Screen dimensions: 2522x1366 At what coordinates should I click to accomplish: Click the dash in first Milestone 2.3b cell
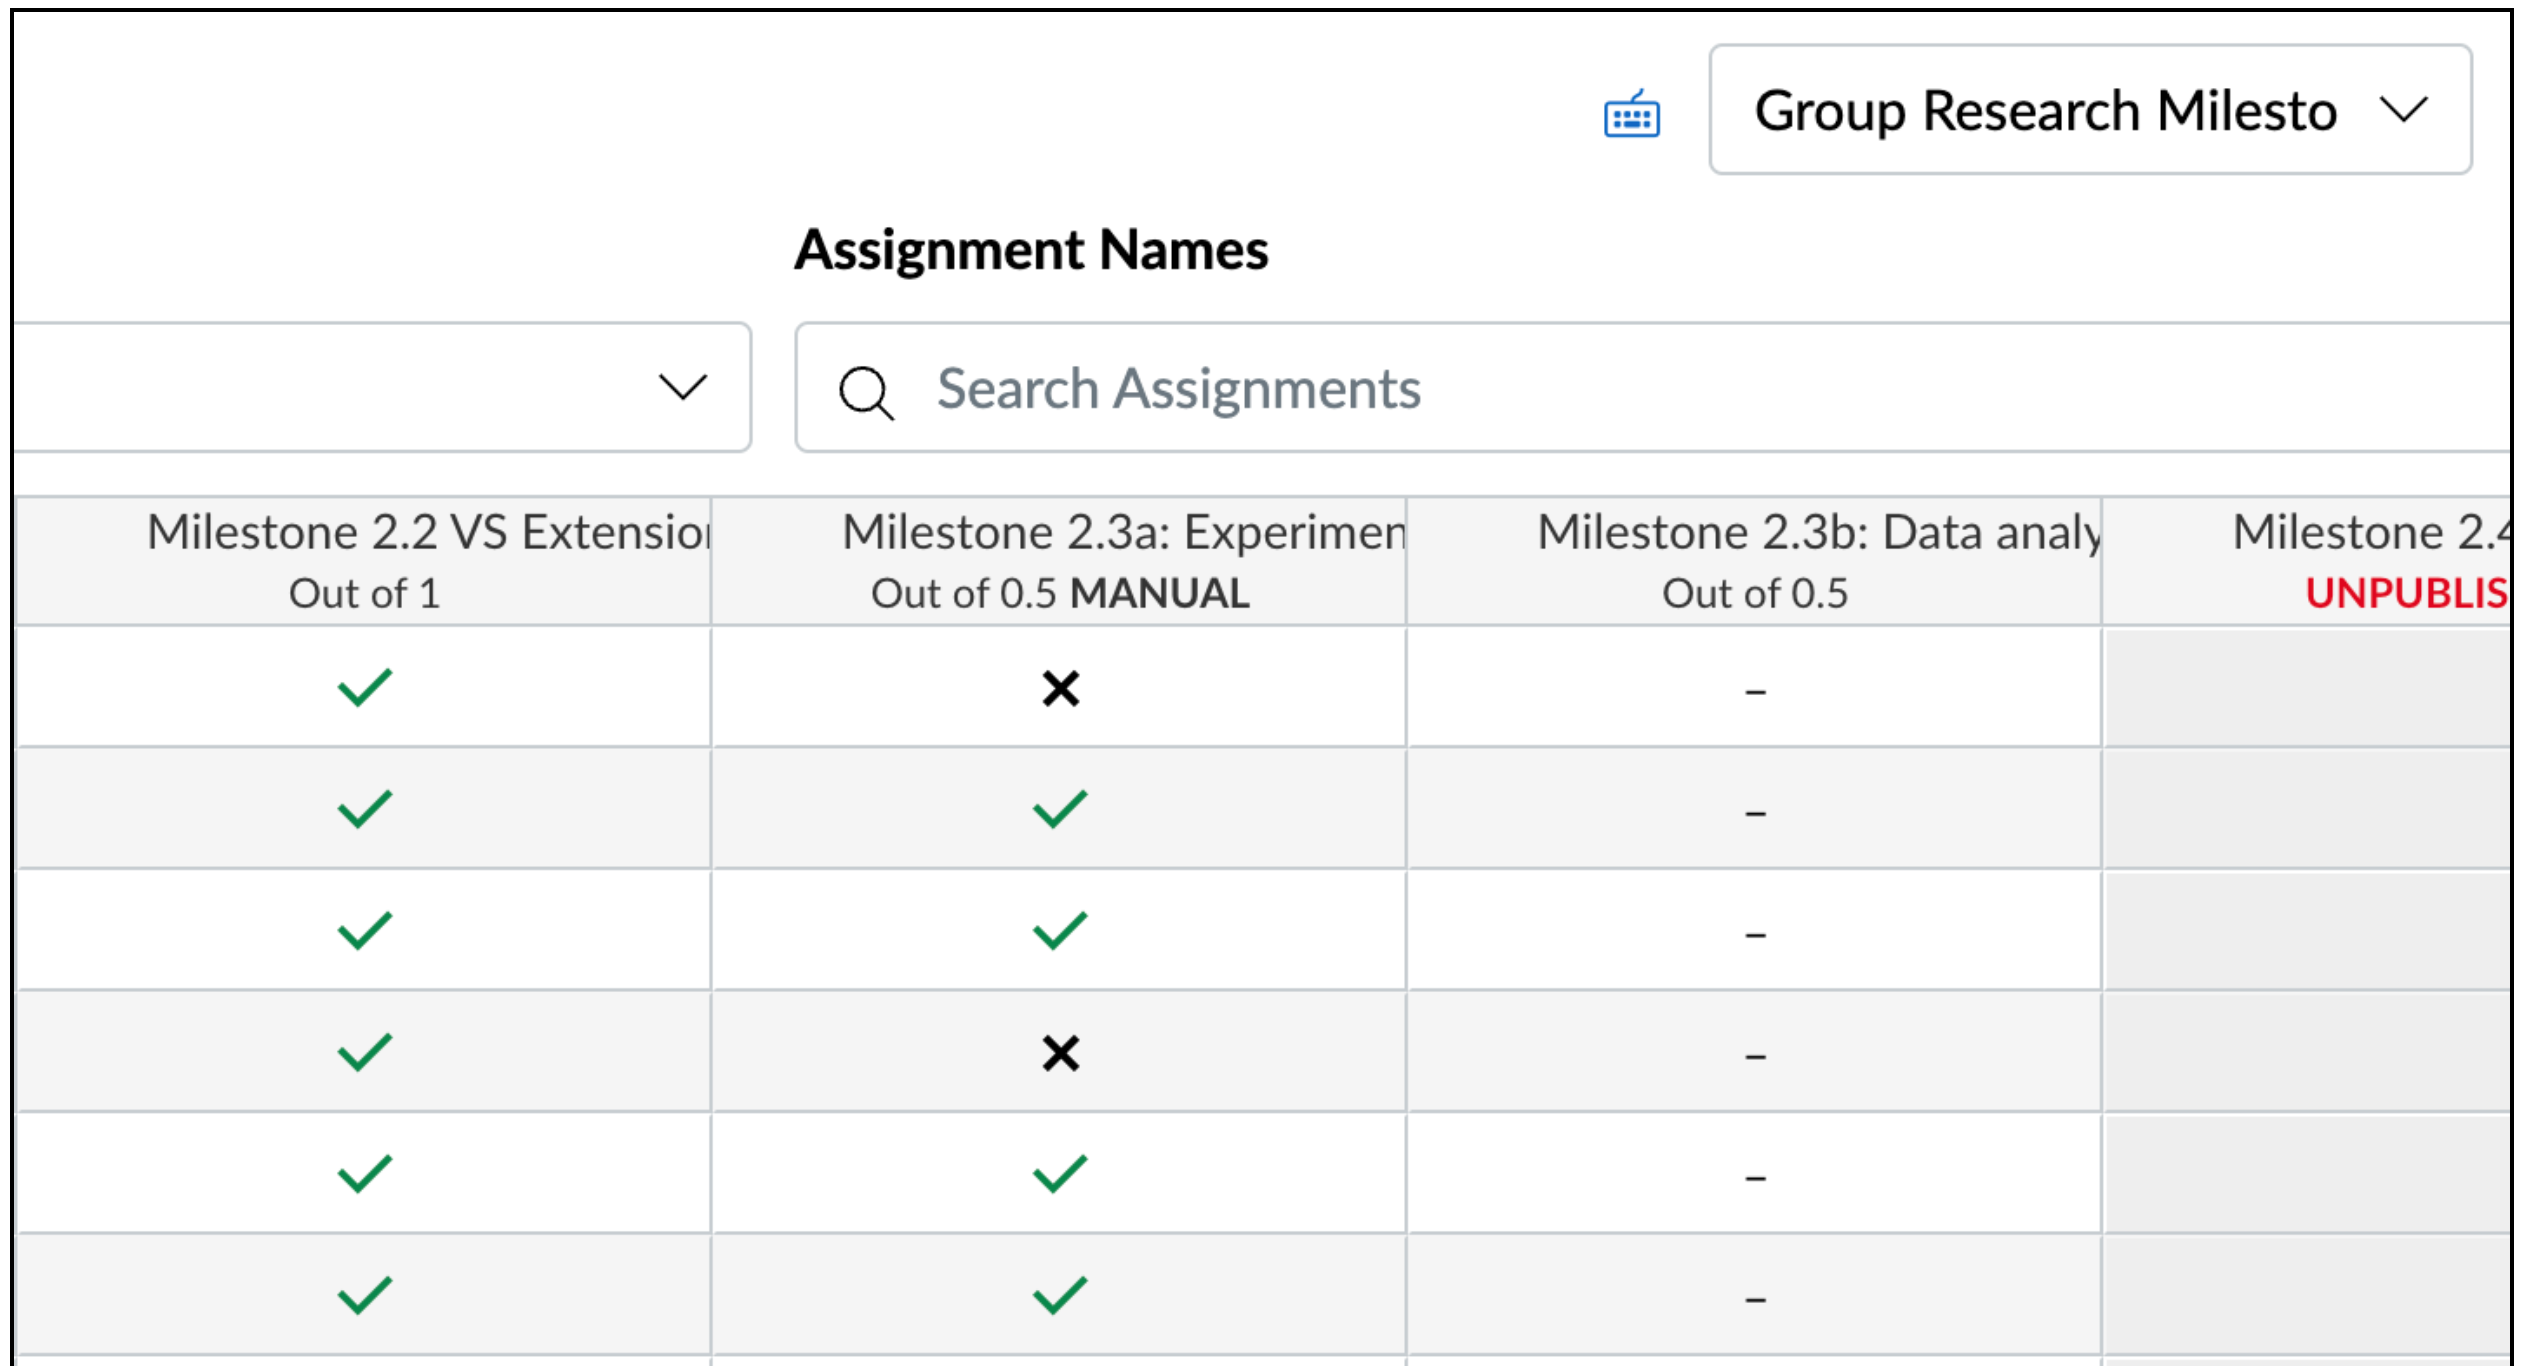point(1752,686)
